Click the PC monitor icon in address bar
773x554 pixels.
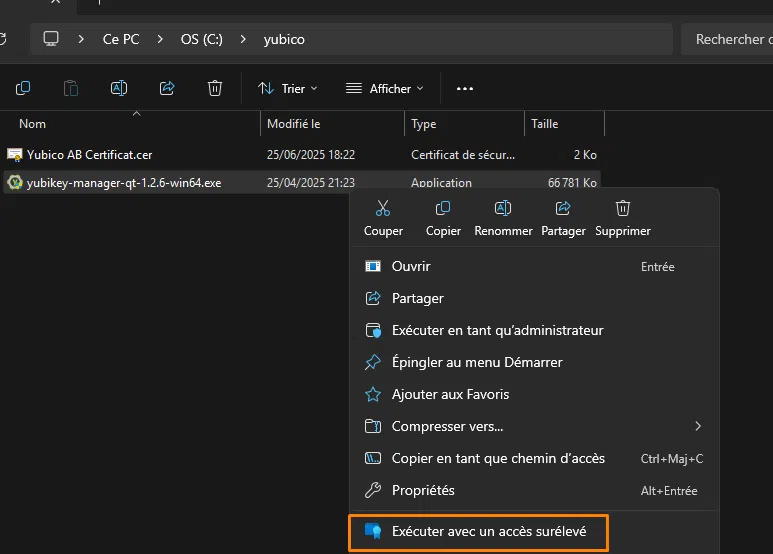click(51, 38)
